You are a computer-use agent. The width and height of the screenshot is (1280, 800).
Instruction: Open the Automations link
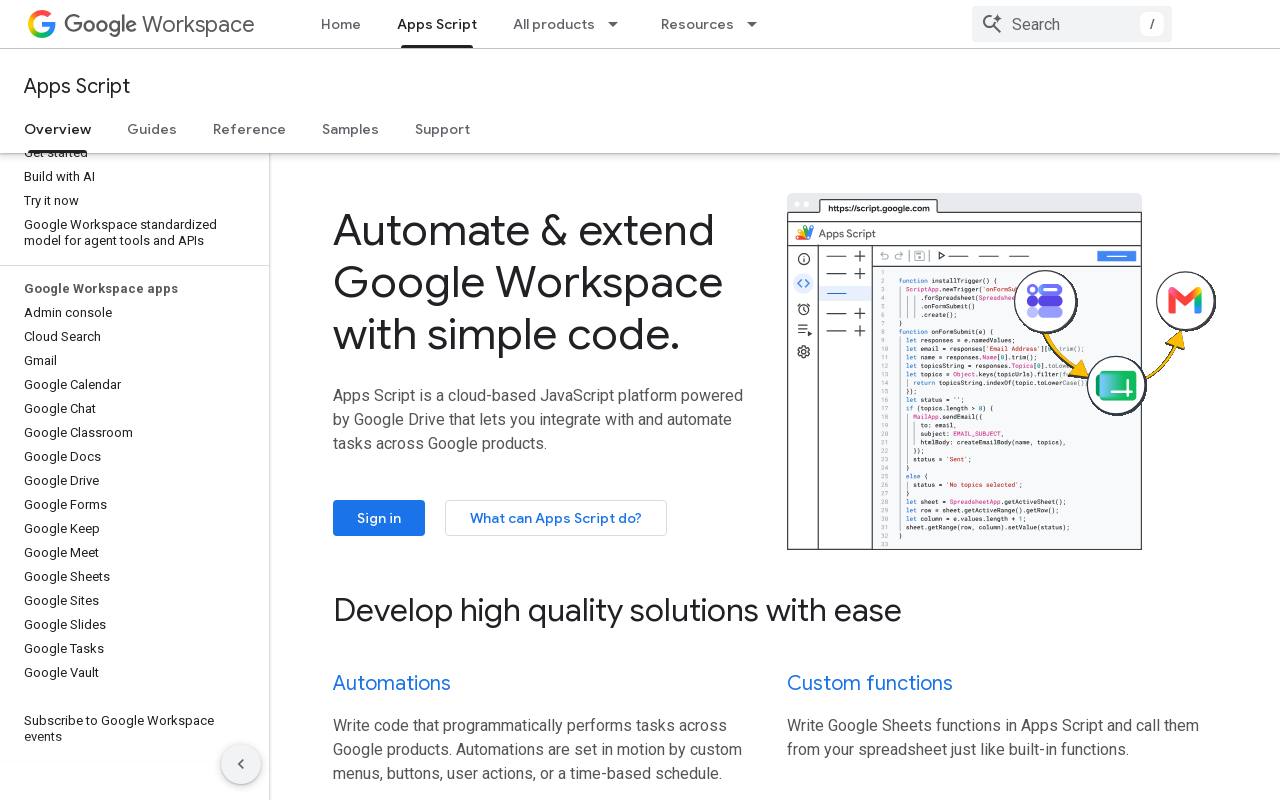coord(392,683)
